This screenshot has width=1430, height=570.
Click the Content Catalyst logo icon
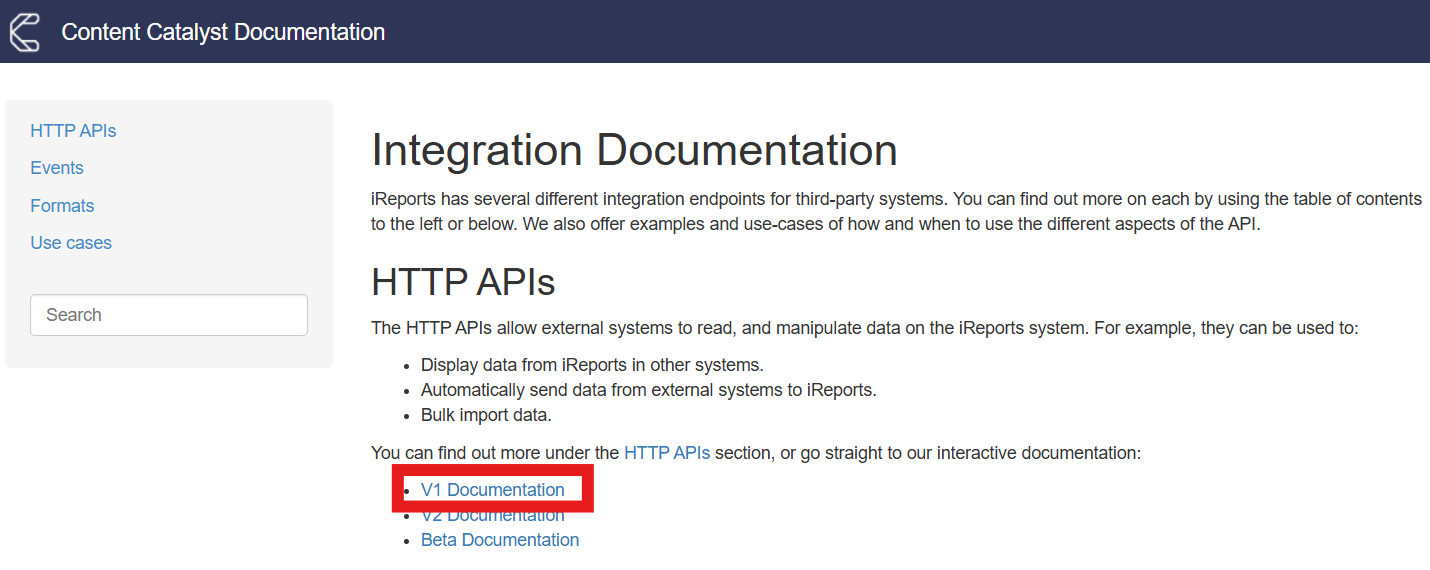24,31
